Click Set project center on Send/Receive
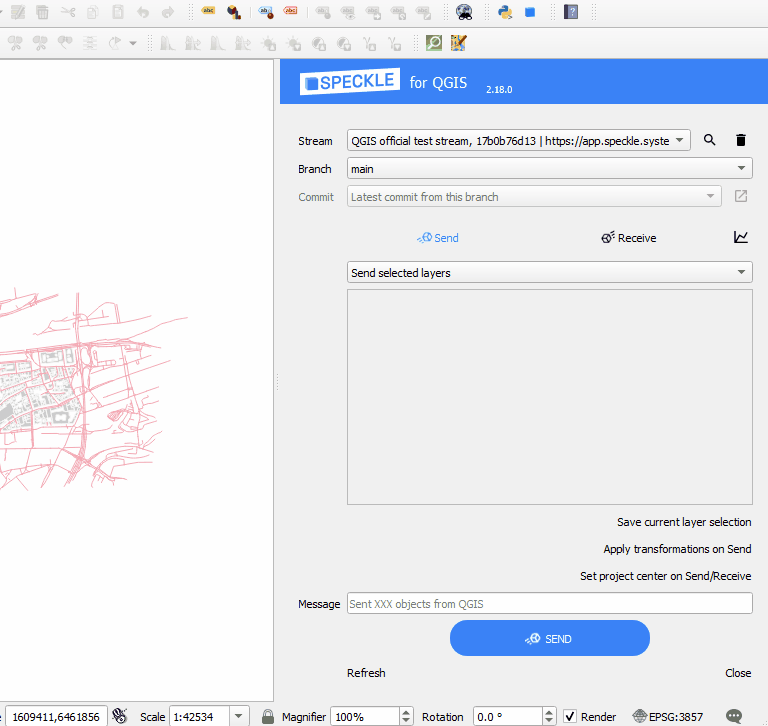 (665, 576)
